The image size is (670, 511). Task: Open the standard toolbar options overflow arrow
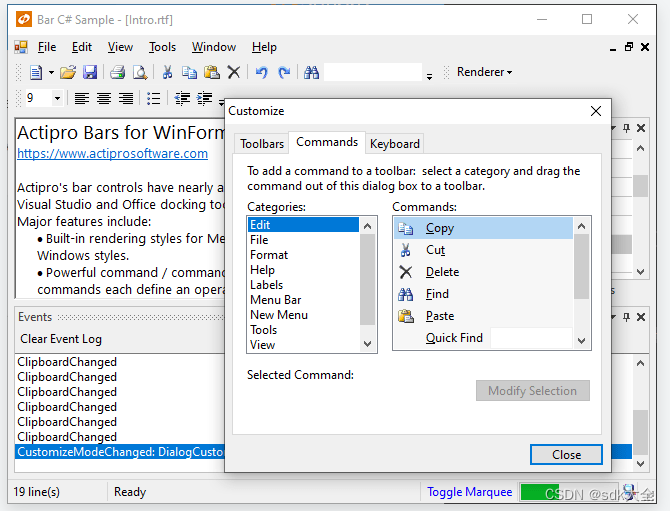429,76
